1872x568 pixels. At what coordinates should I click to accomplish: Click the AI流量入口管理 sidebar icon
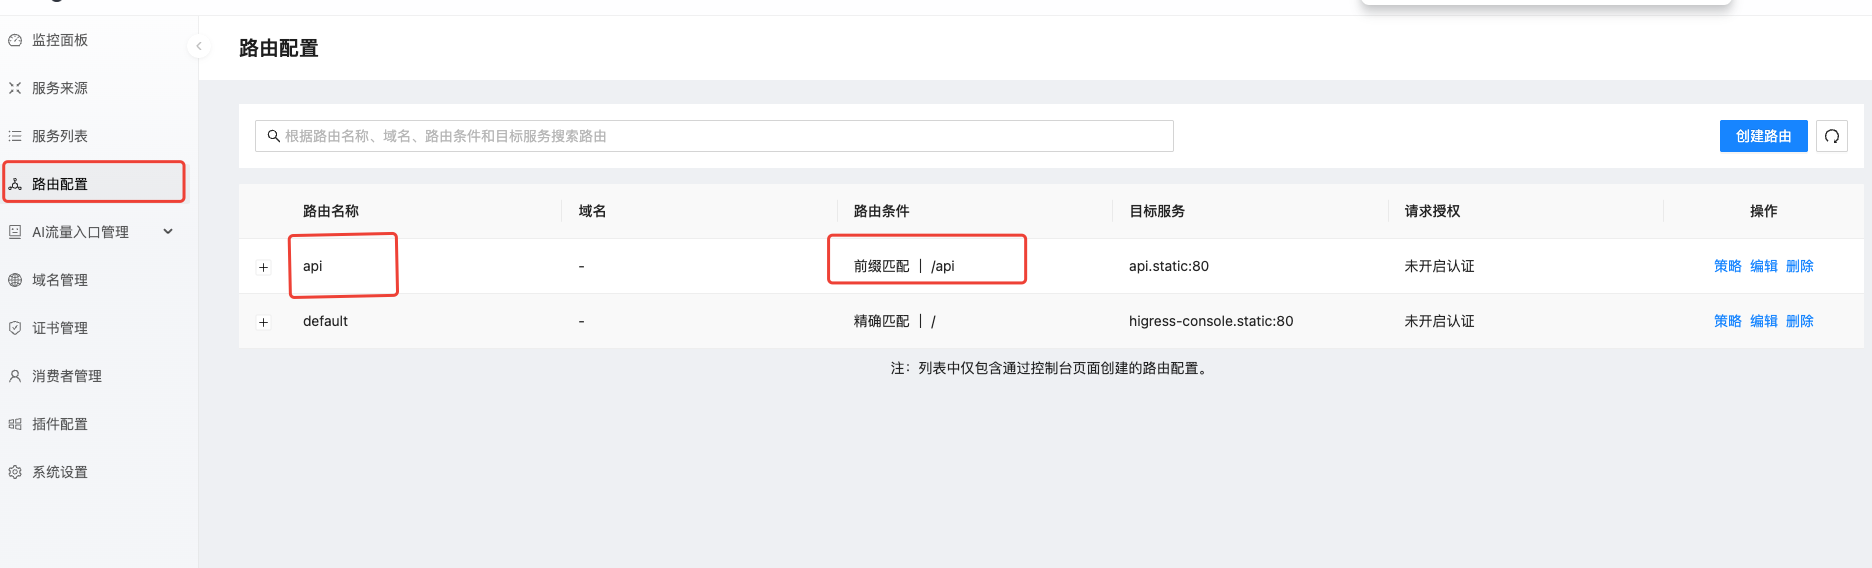click(15, 232)
